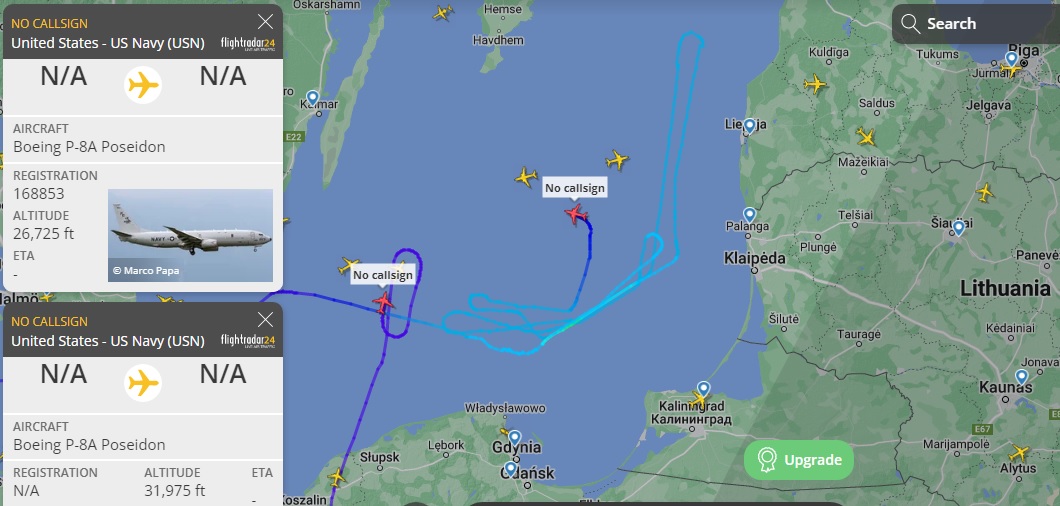This screenshot has height=506, width=1060.
Task: Select the yellow plane near Alytus
Action: coord(1018,453)
